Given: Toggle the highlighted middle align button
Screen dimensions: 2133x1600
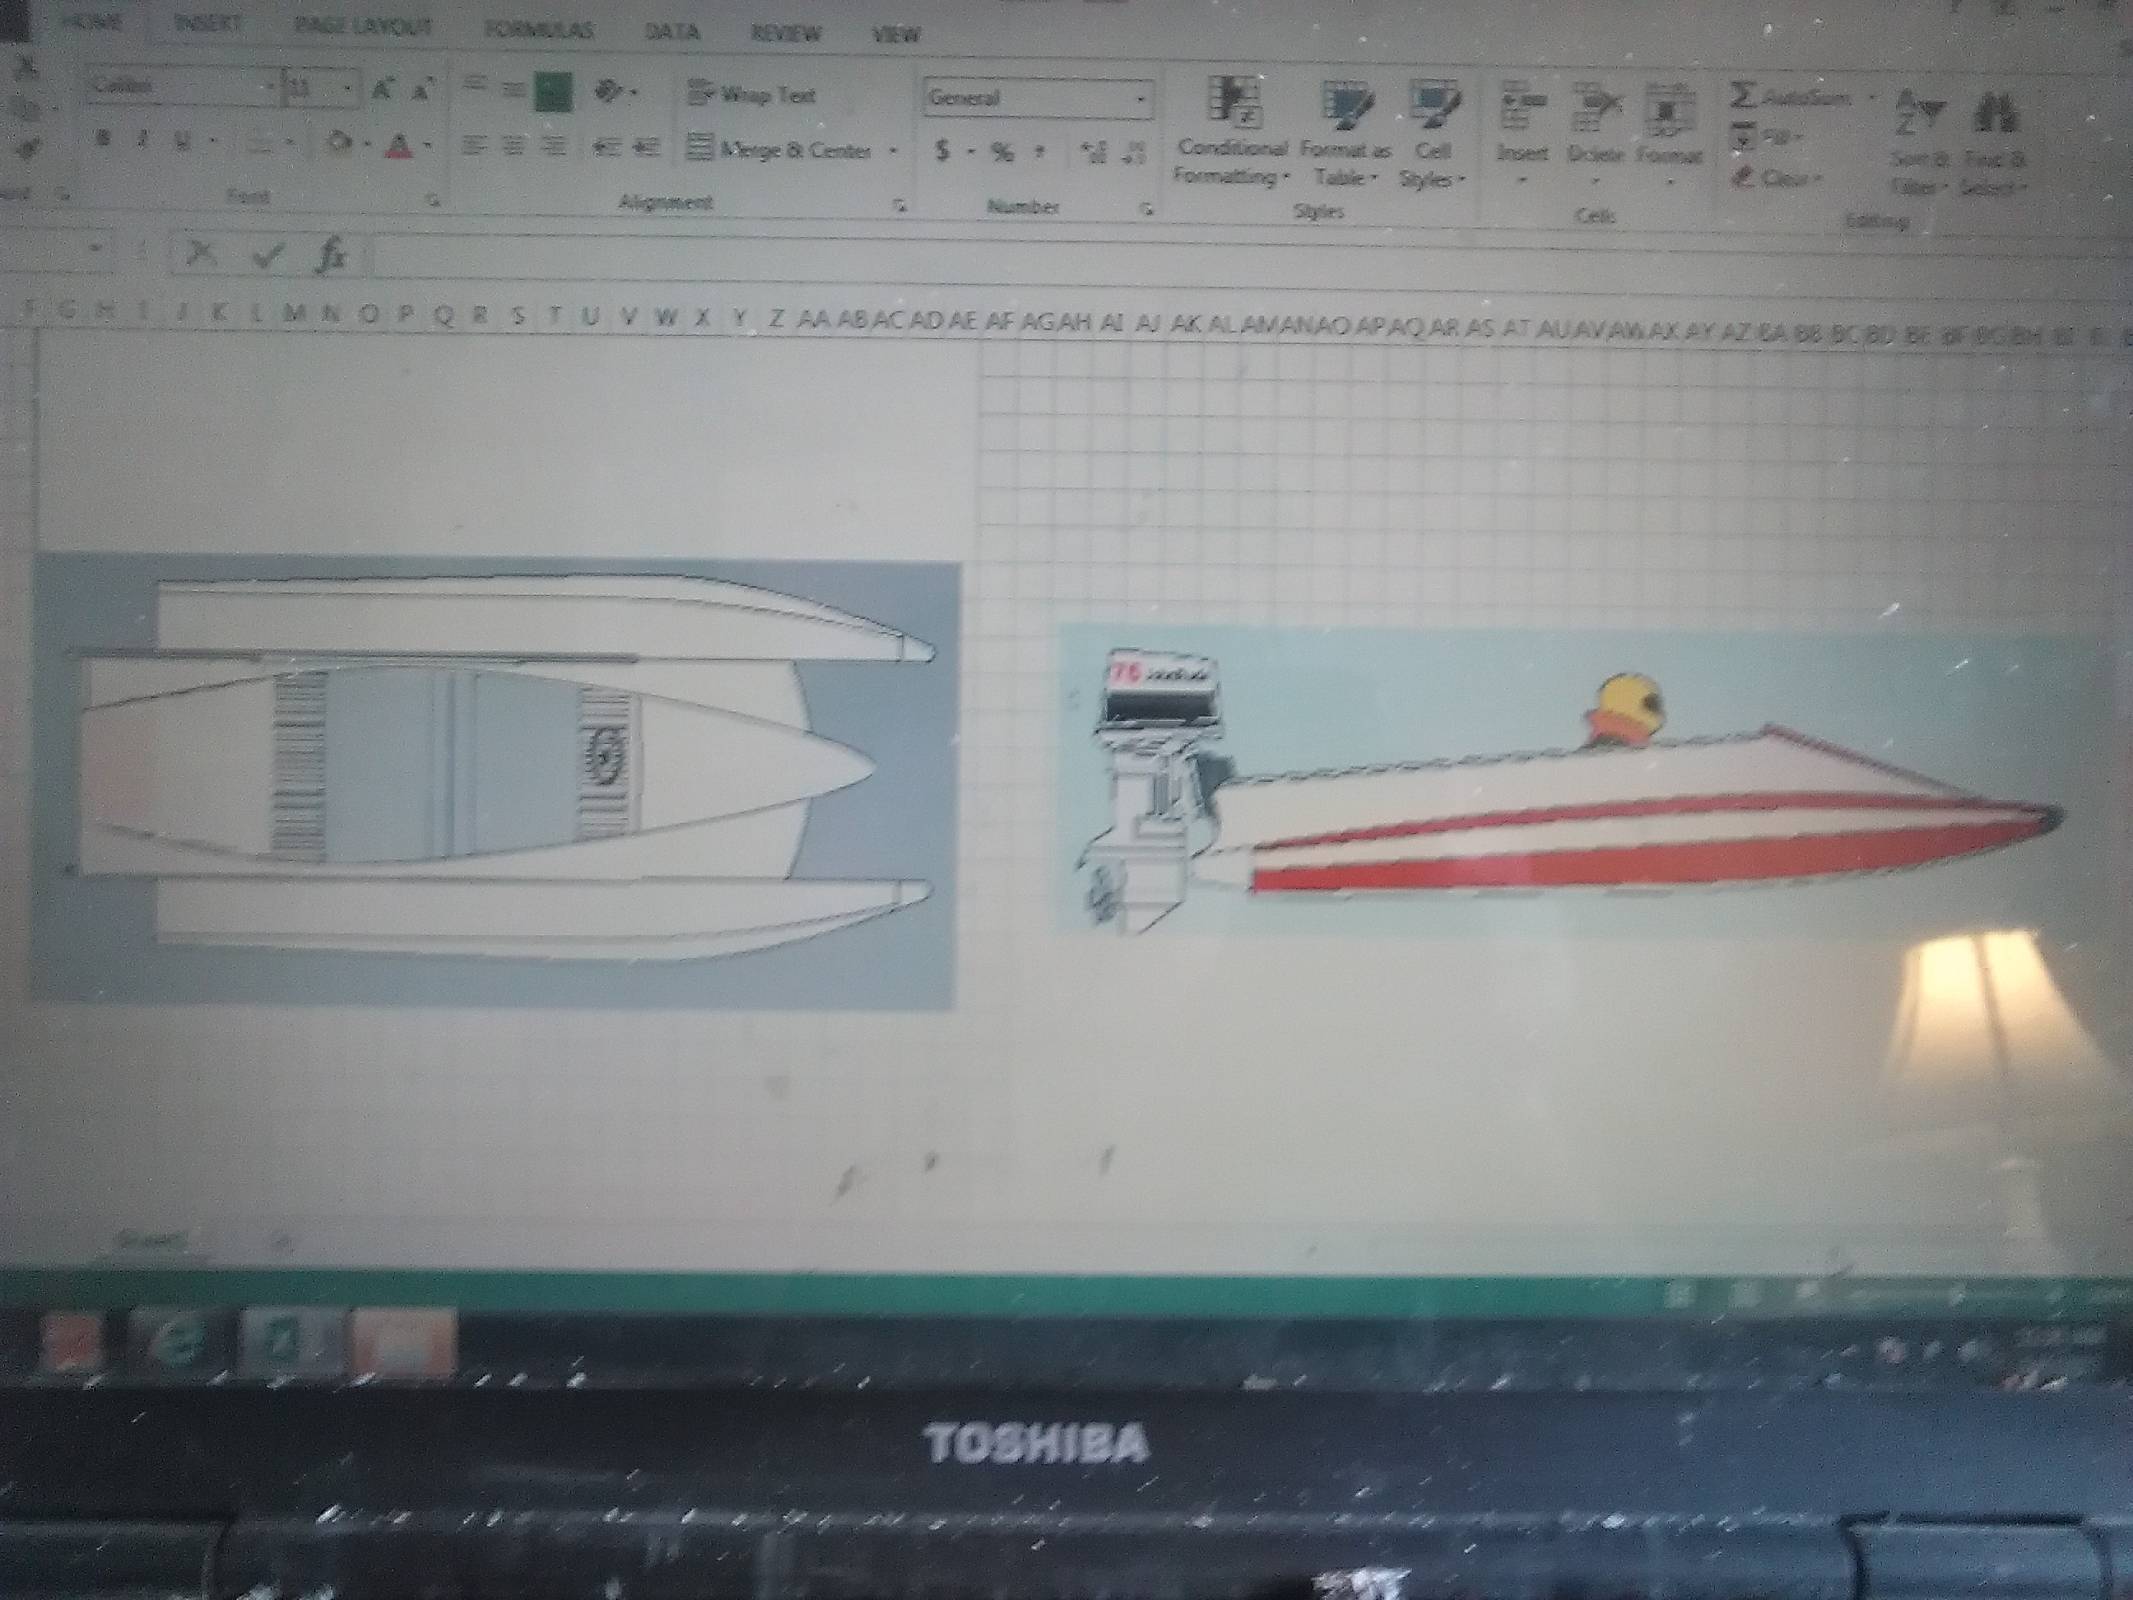Looking at the screenshot, I should point(552,93).
